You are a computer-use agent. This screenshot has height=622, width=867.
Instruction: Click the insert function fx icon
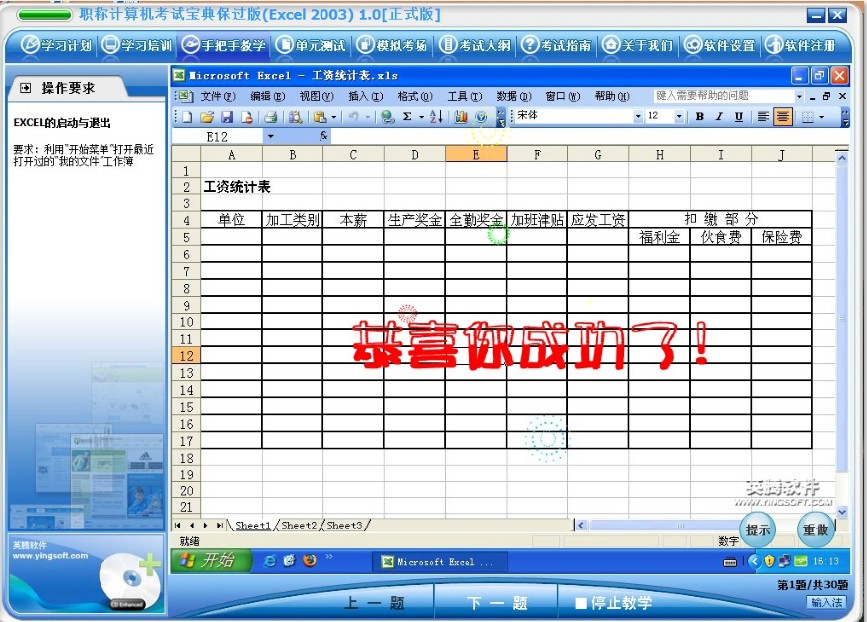[x=323, y=136]
